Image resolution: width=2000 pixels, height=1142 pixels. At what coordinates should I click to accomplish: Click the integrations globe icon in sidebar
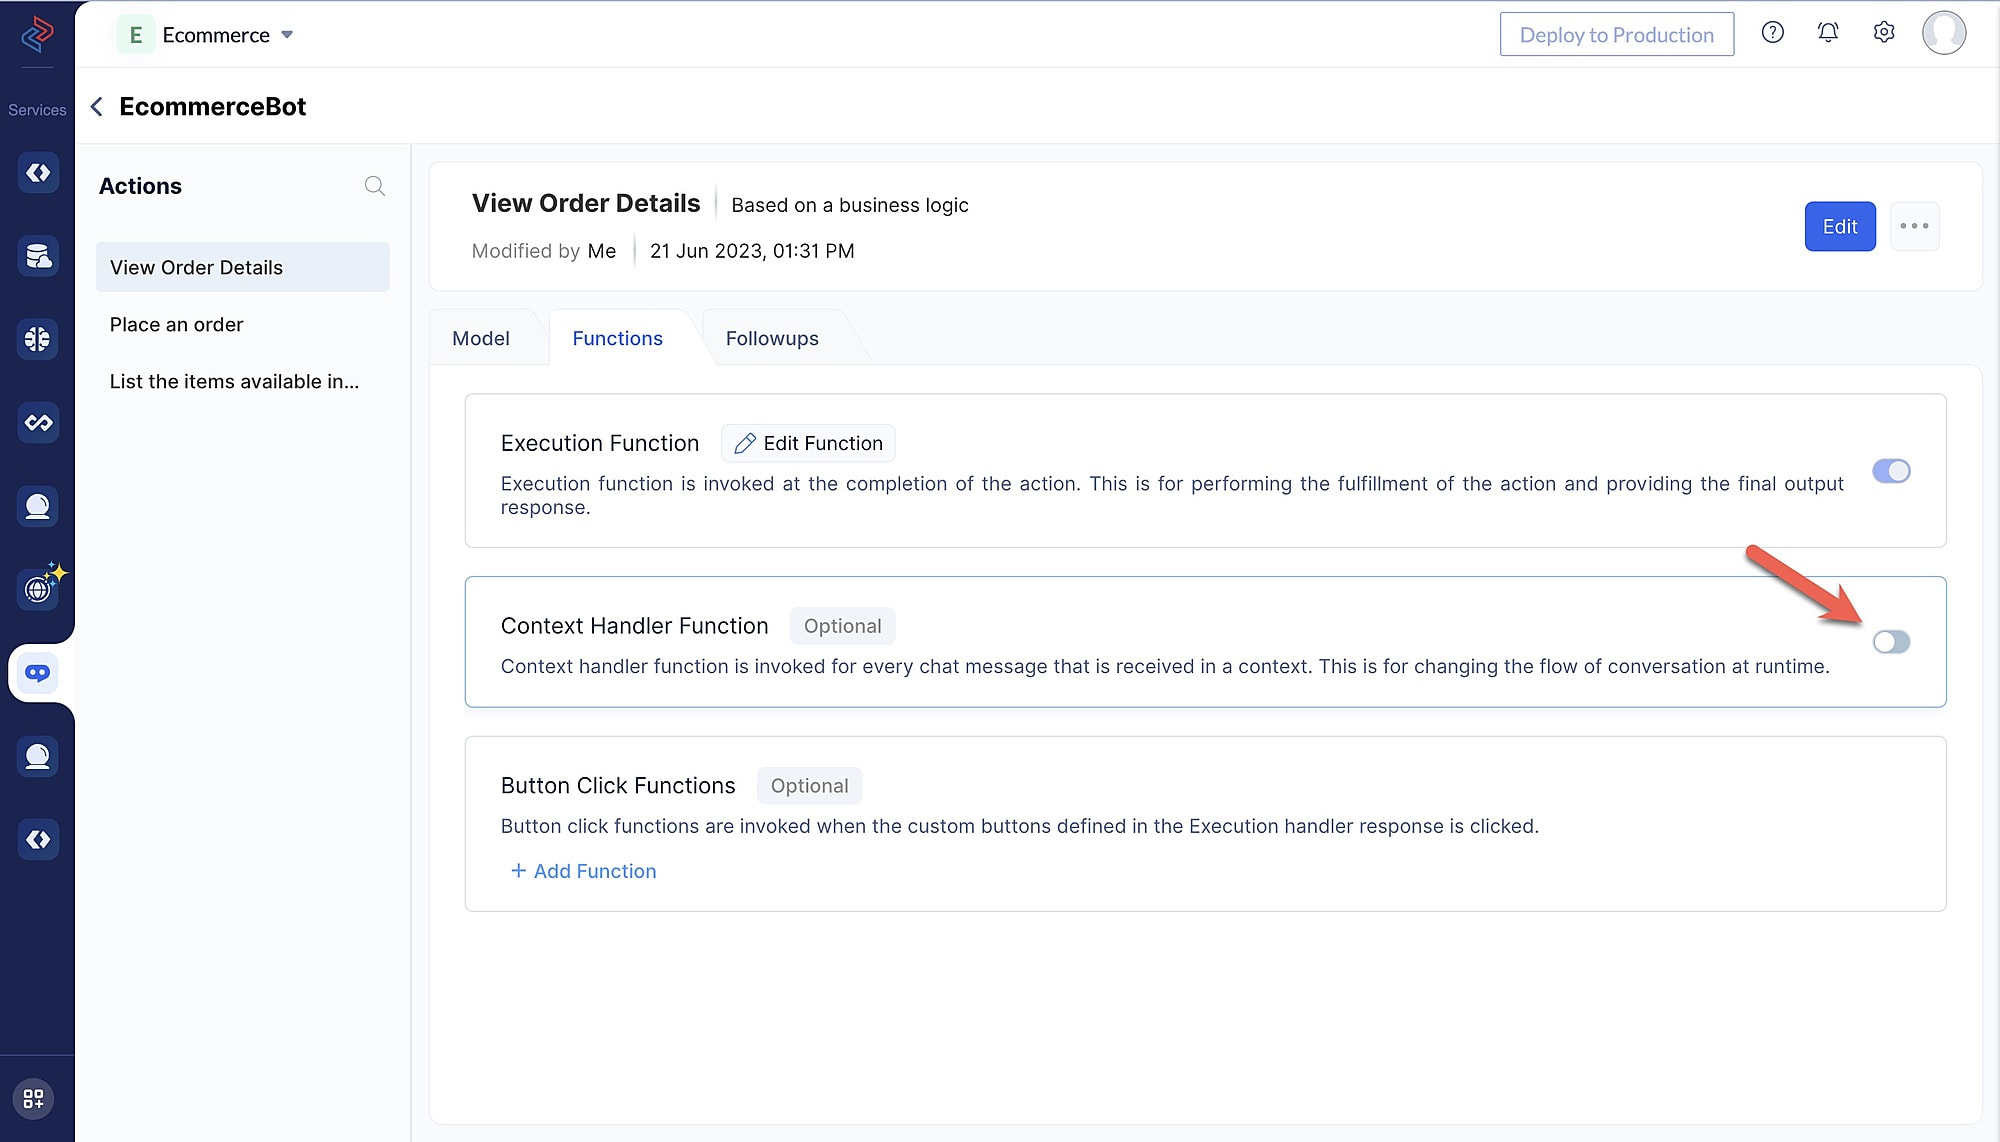36,588
